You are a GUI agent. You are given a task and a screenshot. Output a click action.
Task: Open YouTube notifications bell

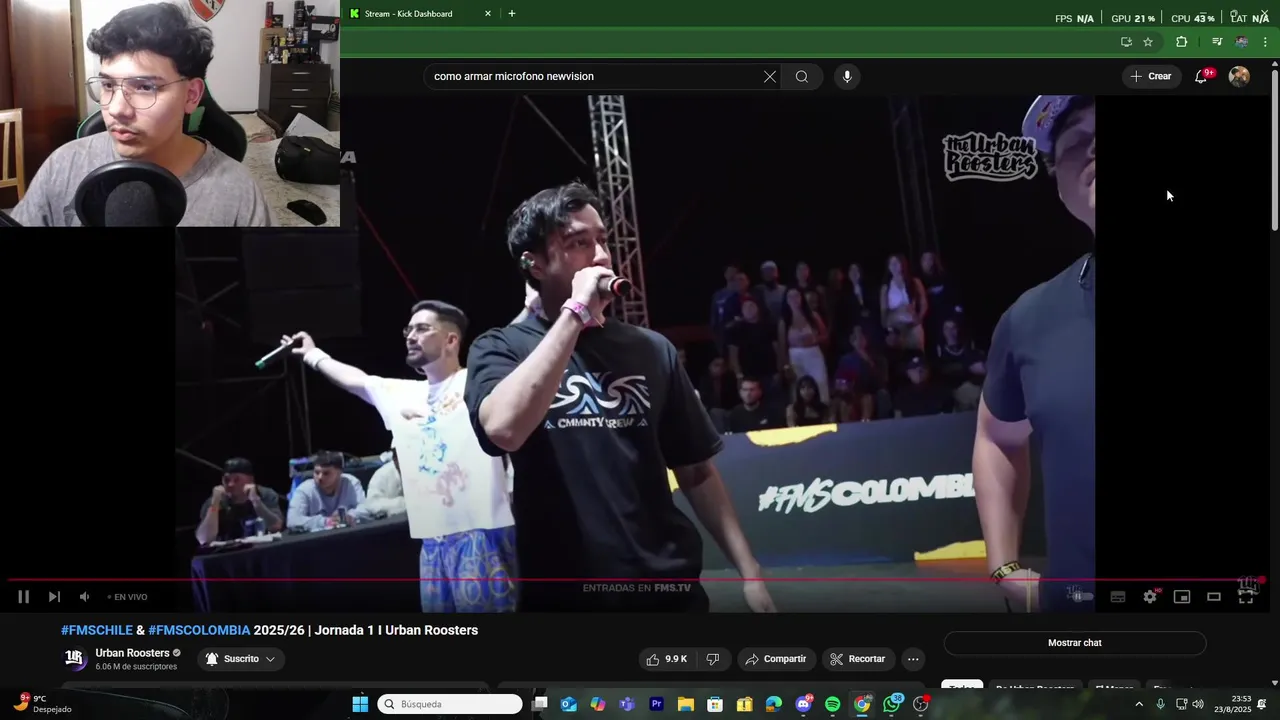1202,77
